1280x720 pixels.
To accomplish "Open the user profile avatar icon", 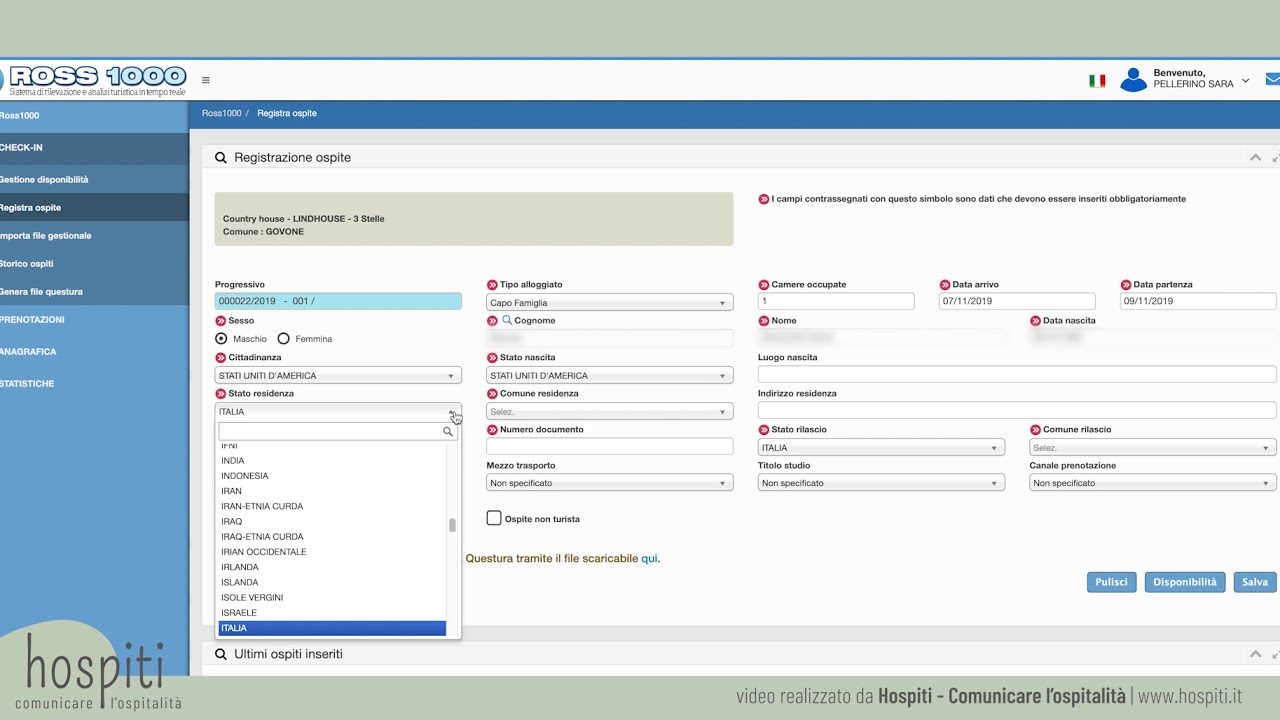I will click(1133, 80).
